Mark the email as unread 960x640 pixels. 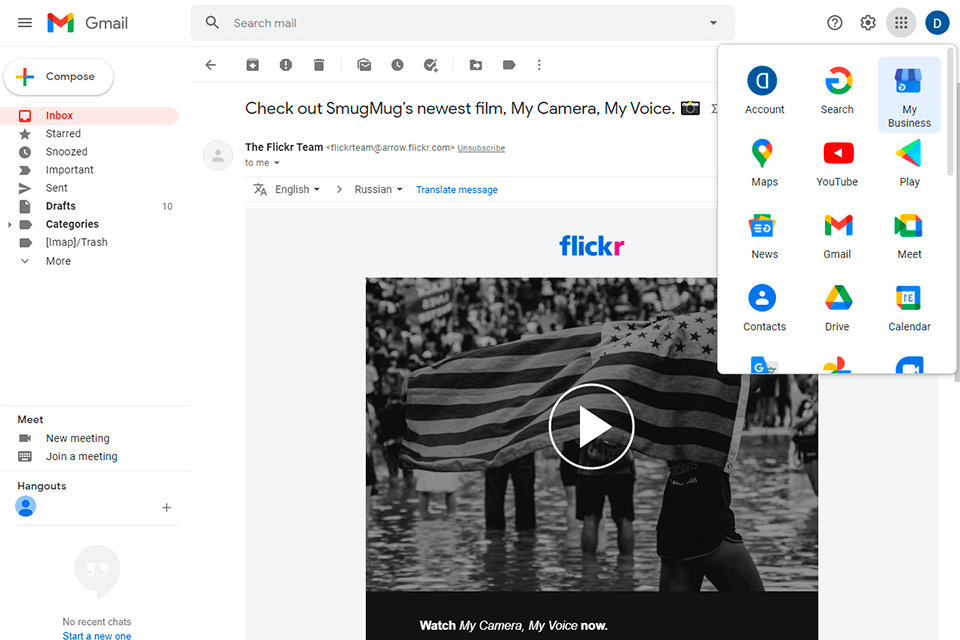pos(364,65)
